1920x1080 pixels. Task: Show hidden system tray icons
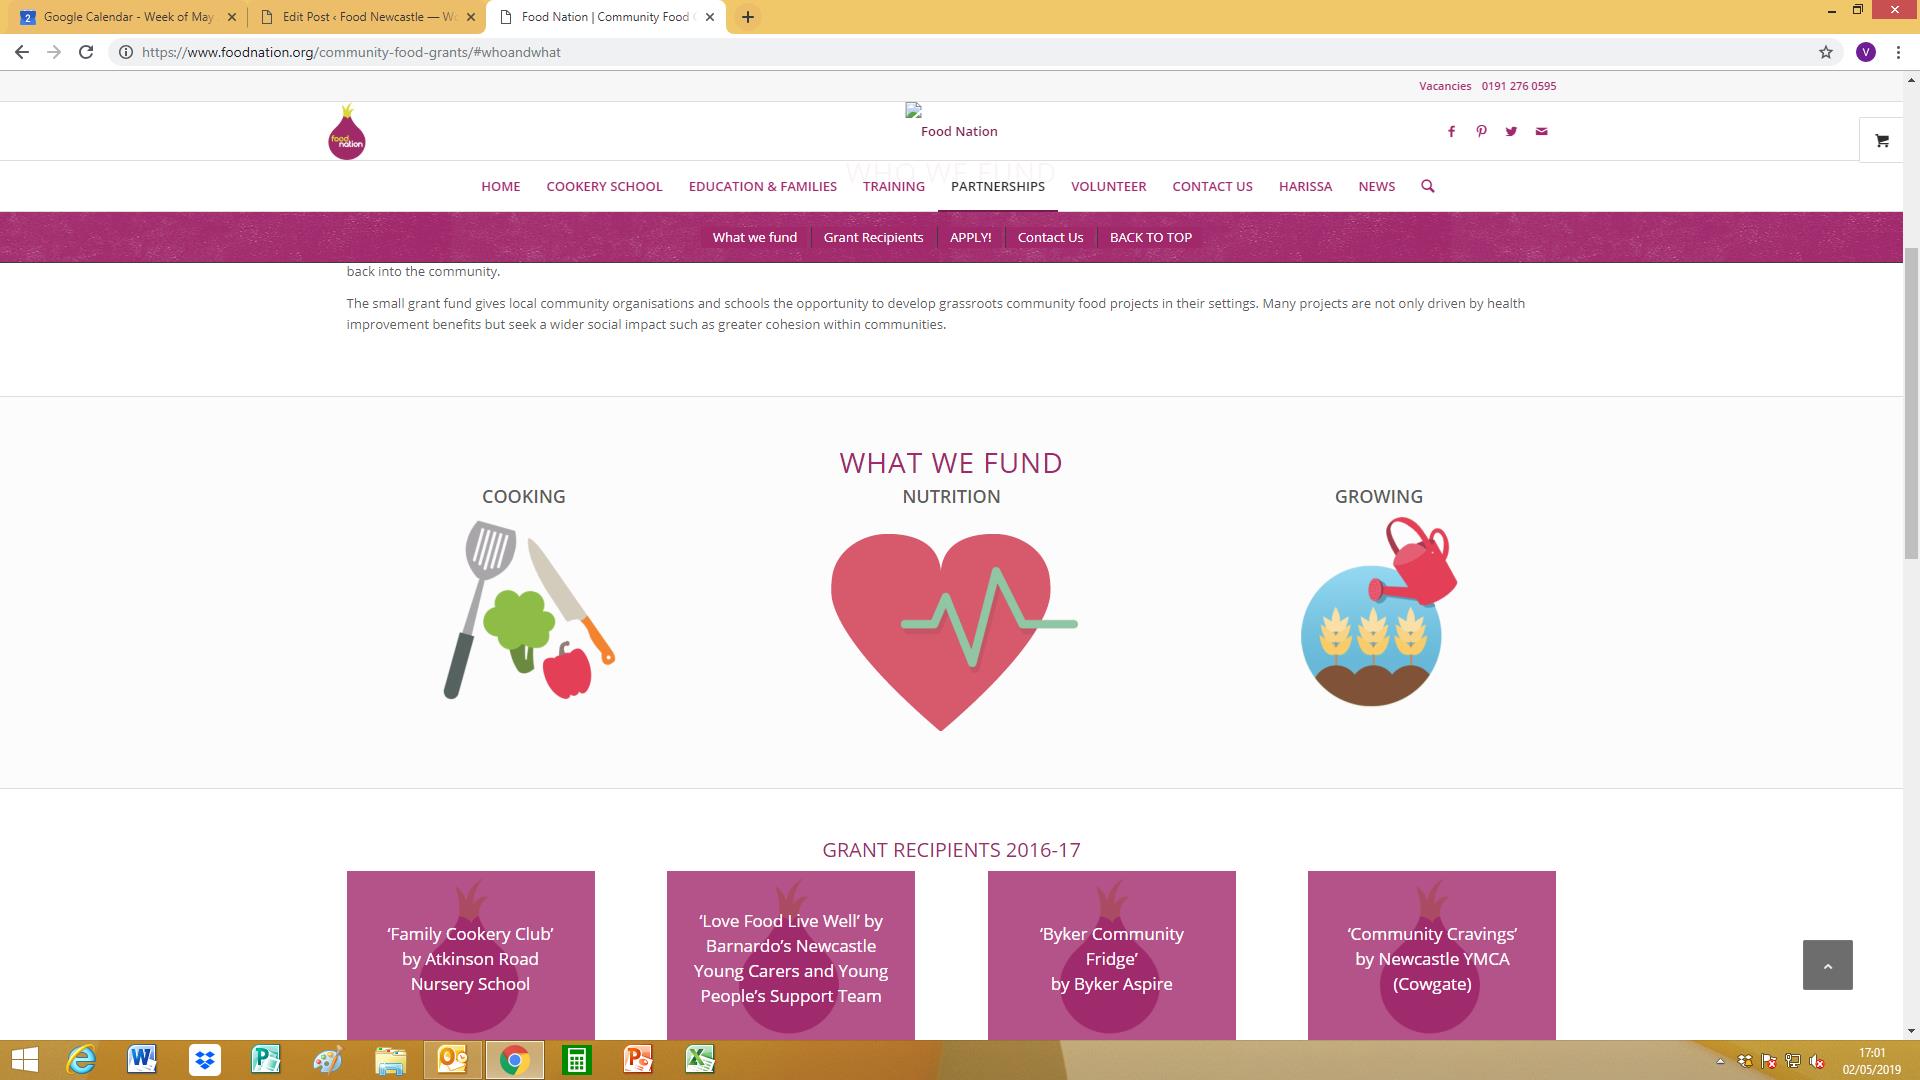[x=1720, y=1061]
